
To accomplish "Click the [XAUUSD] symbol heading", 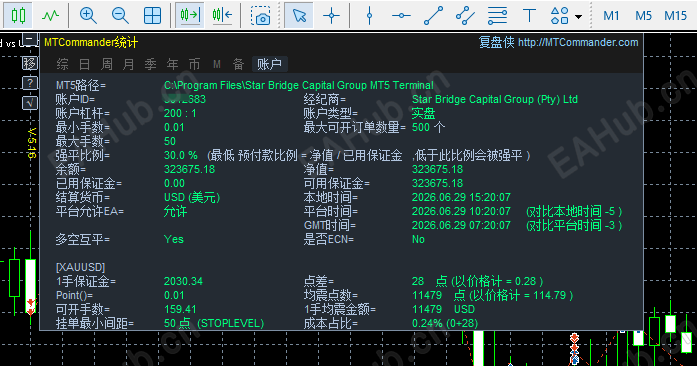I will coord(80,267).
